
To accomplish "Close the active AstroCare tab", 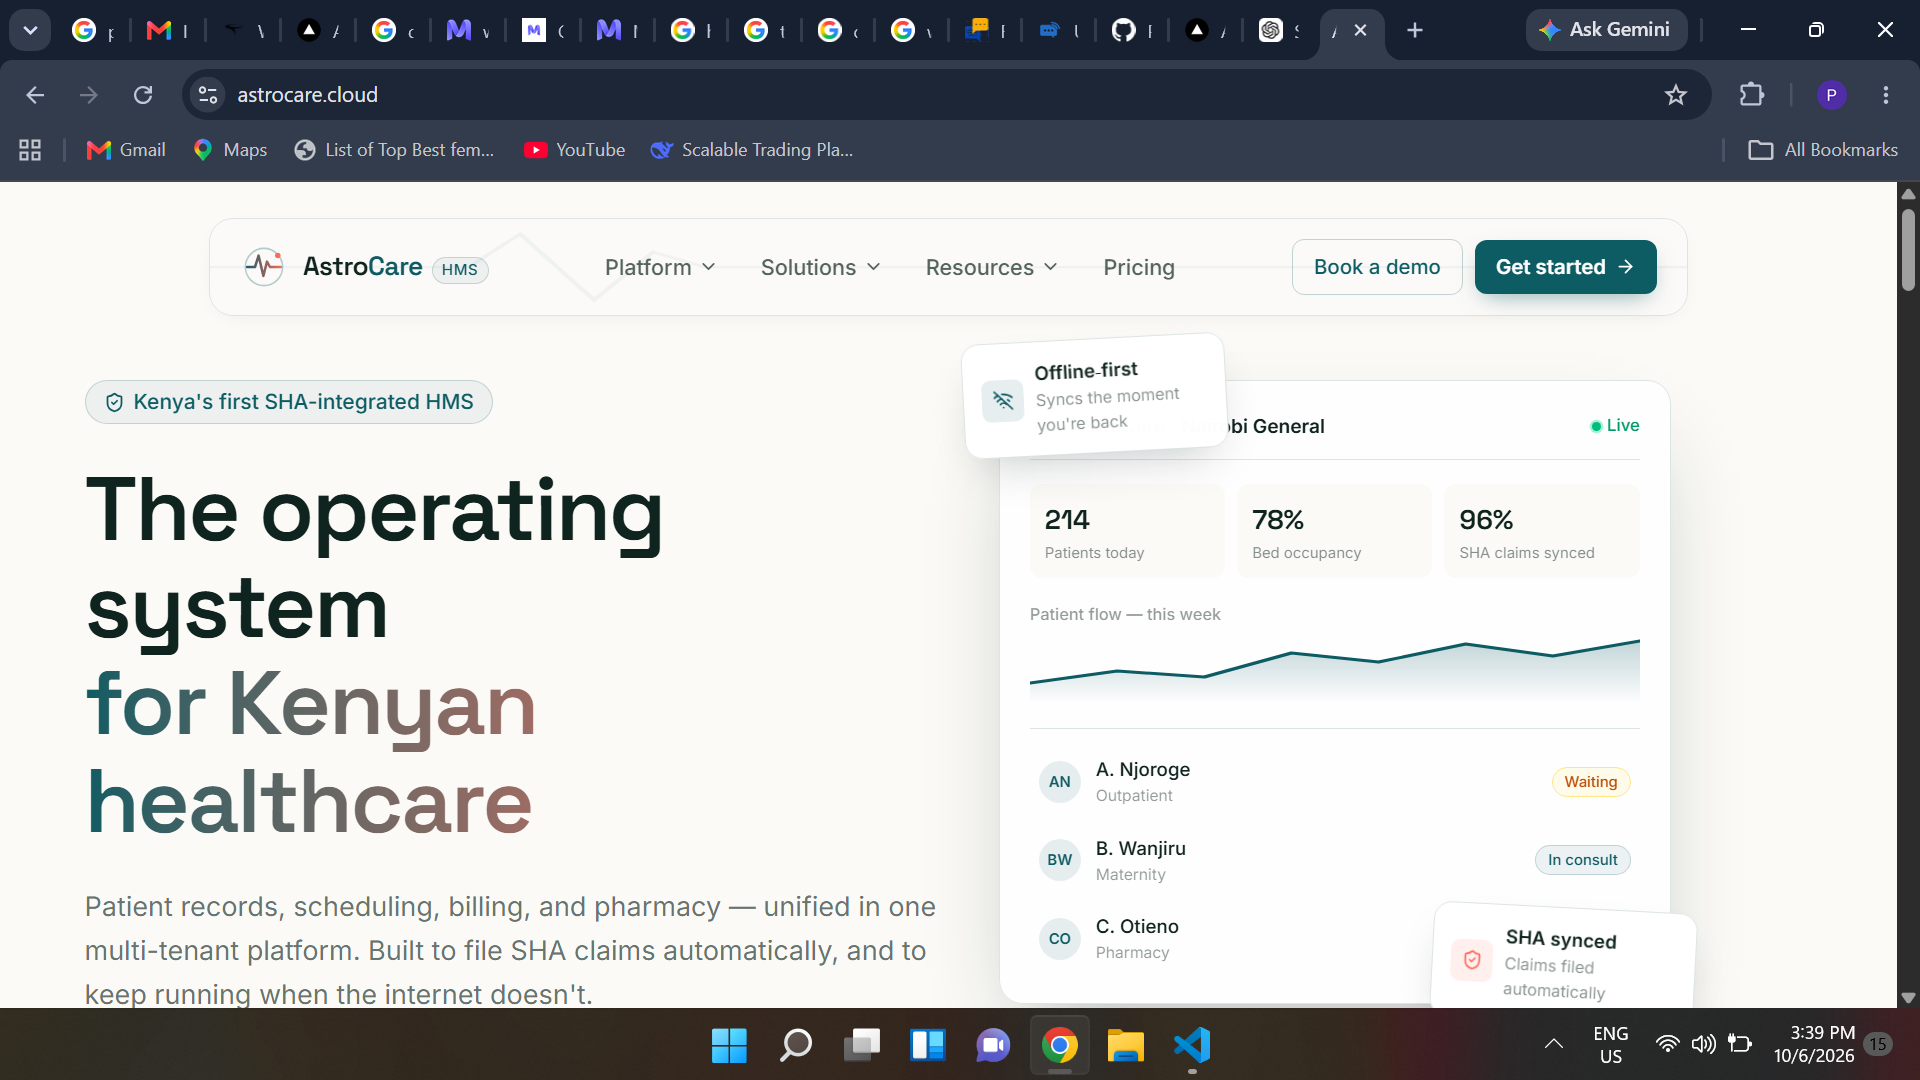I will [1360, 30].
